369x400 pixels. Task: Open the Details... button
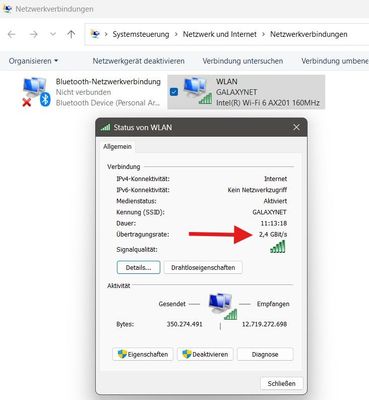click(138, 267)
